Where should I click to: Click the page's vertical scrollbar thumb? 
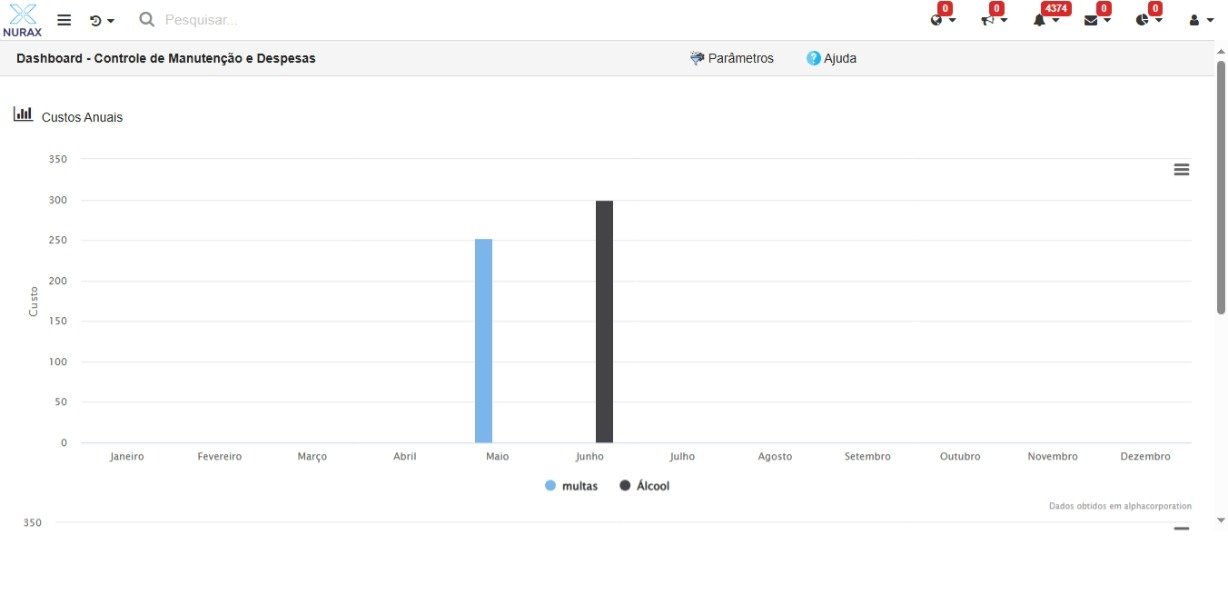(1221, 185)
